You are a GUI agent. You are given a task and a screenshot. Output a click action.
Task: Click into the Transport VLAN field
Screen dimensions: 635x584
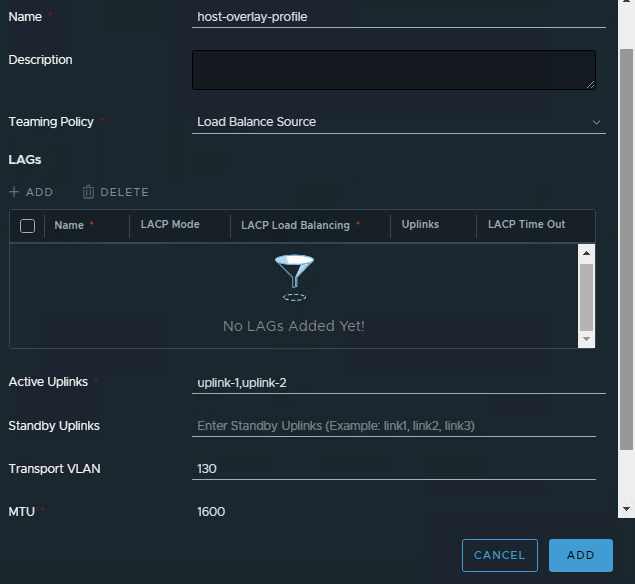point(394,469)
